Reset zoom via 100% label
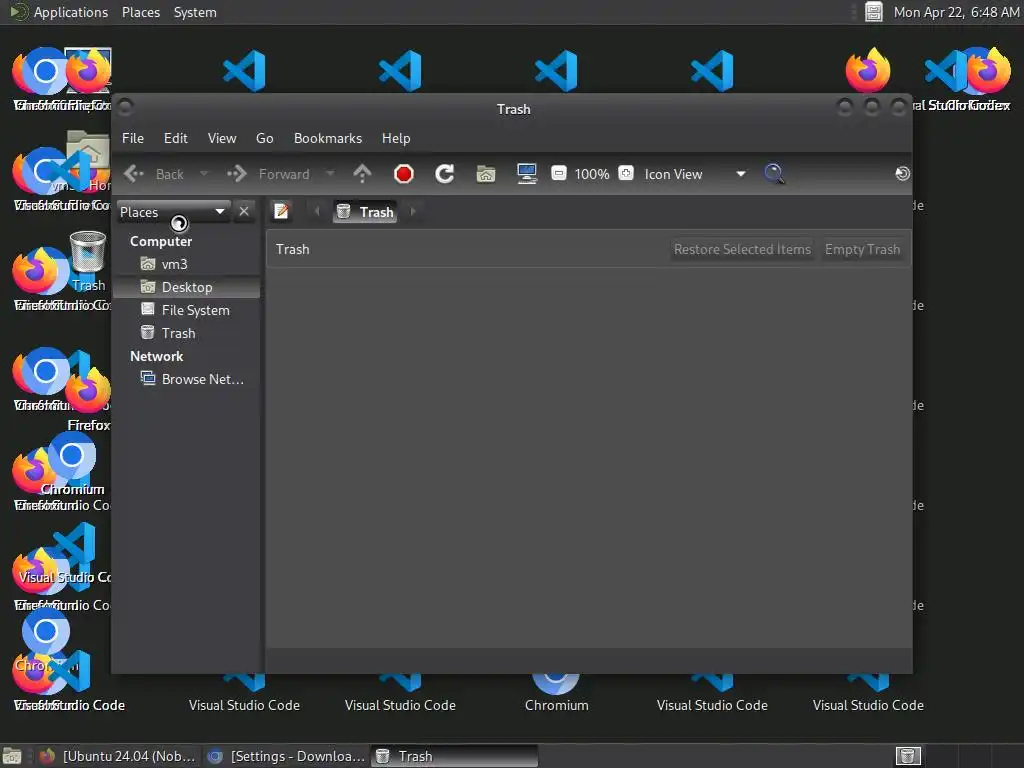This screenshot has width=1024, height=768. point(592,174)
